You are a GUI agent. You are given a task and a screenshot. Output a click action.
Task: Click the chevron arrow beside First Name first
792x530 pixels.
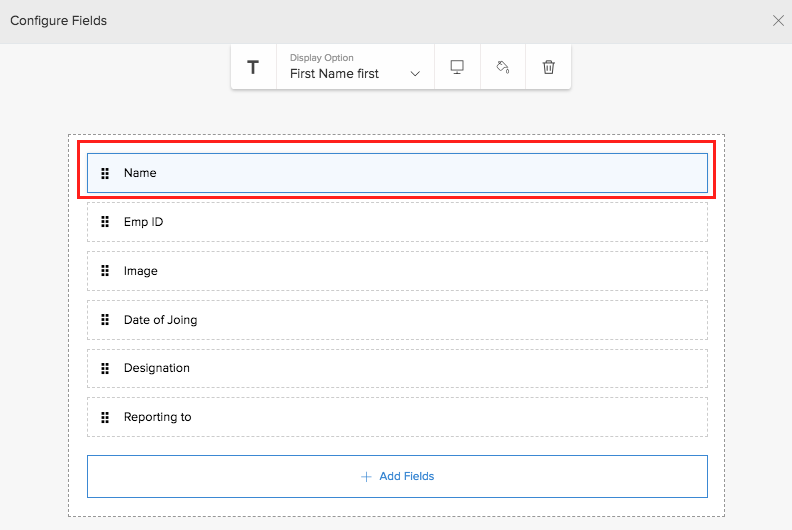415,74
